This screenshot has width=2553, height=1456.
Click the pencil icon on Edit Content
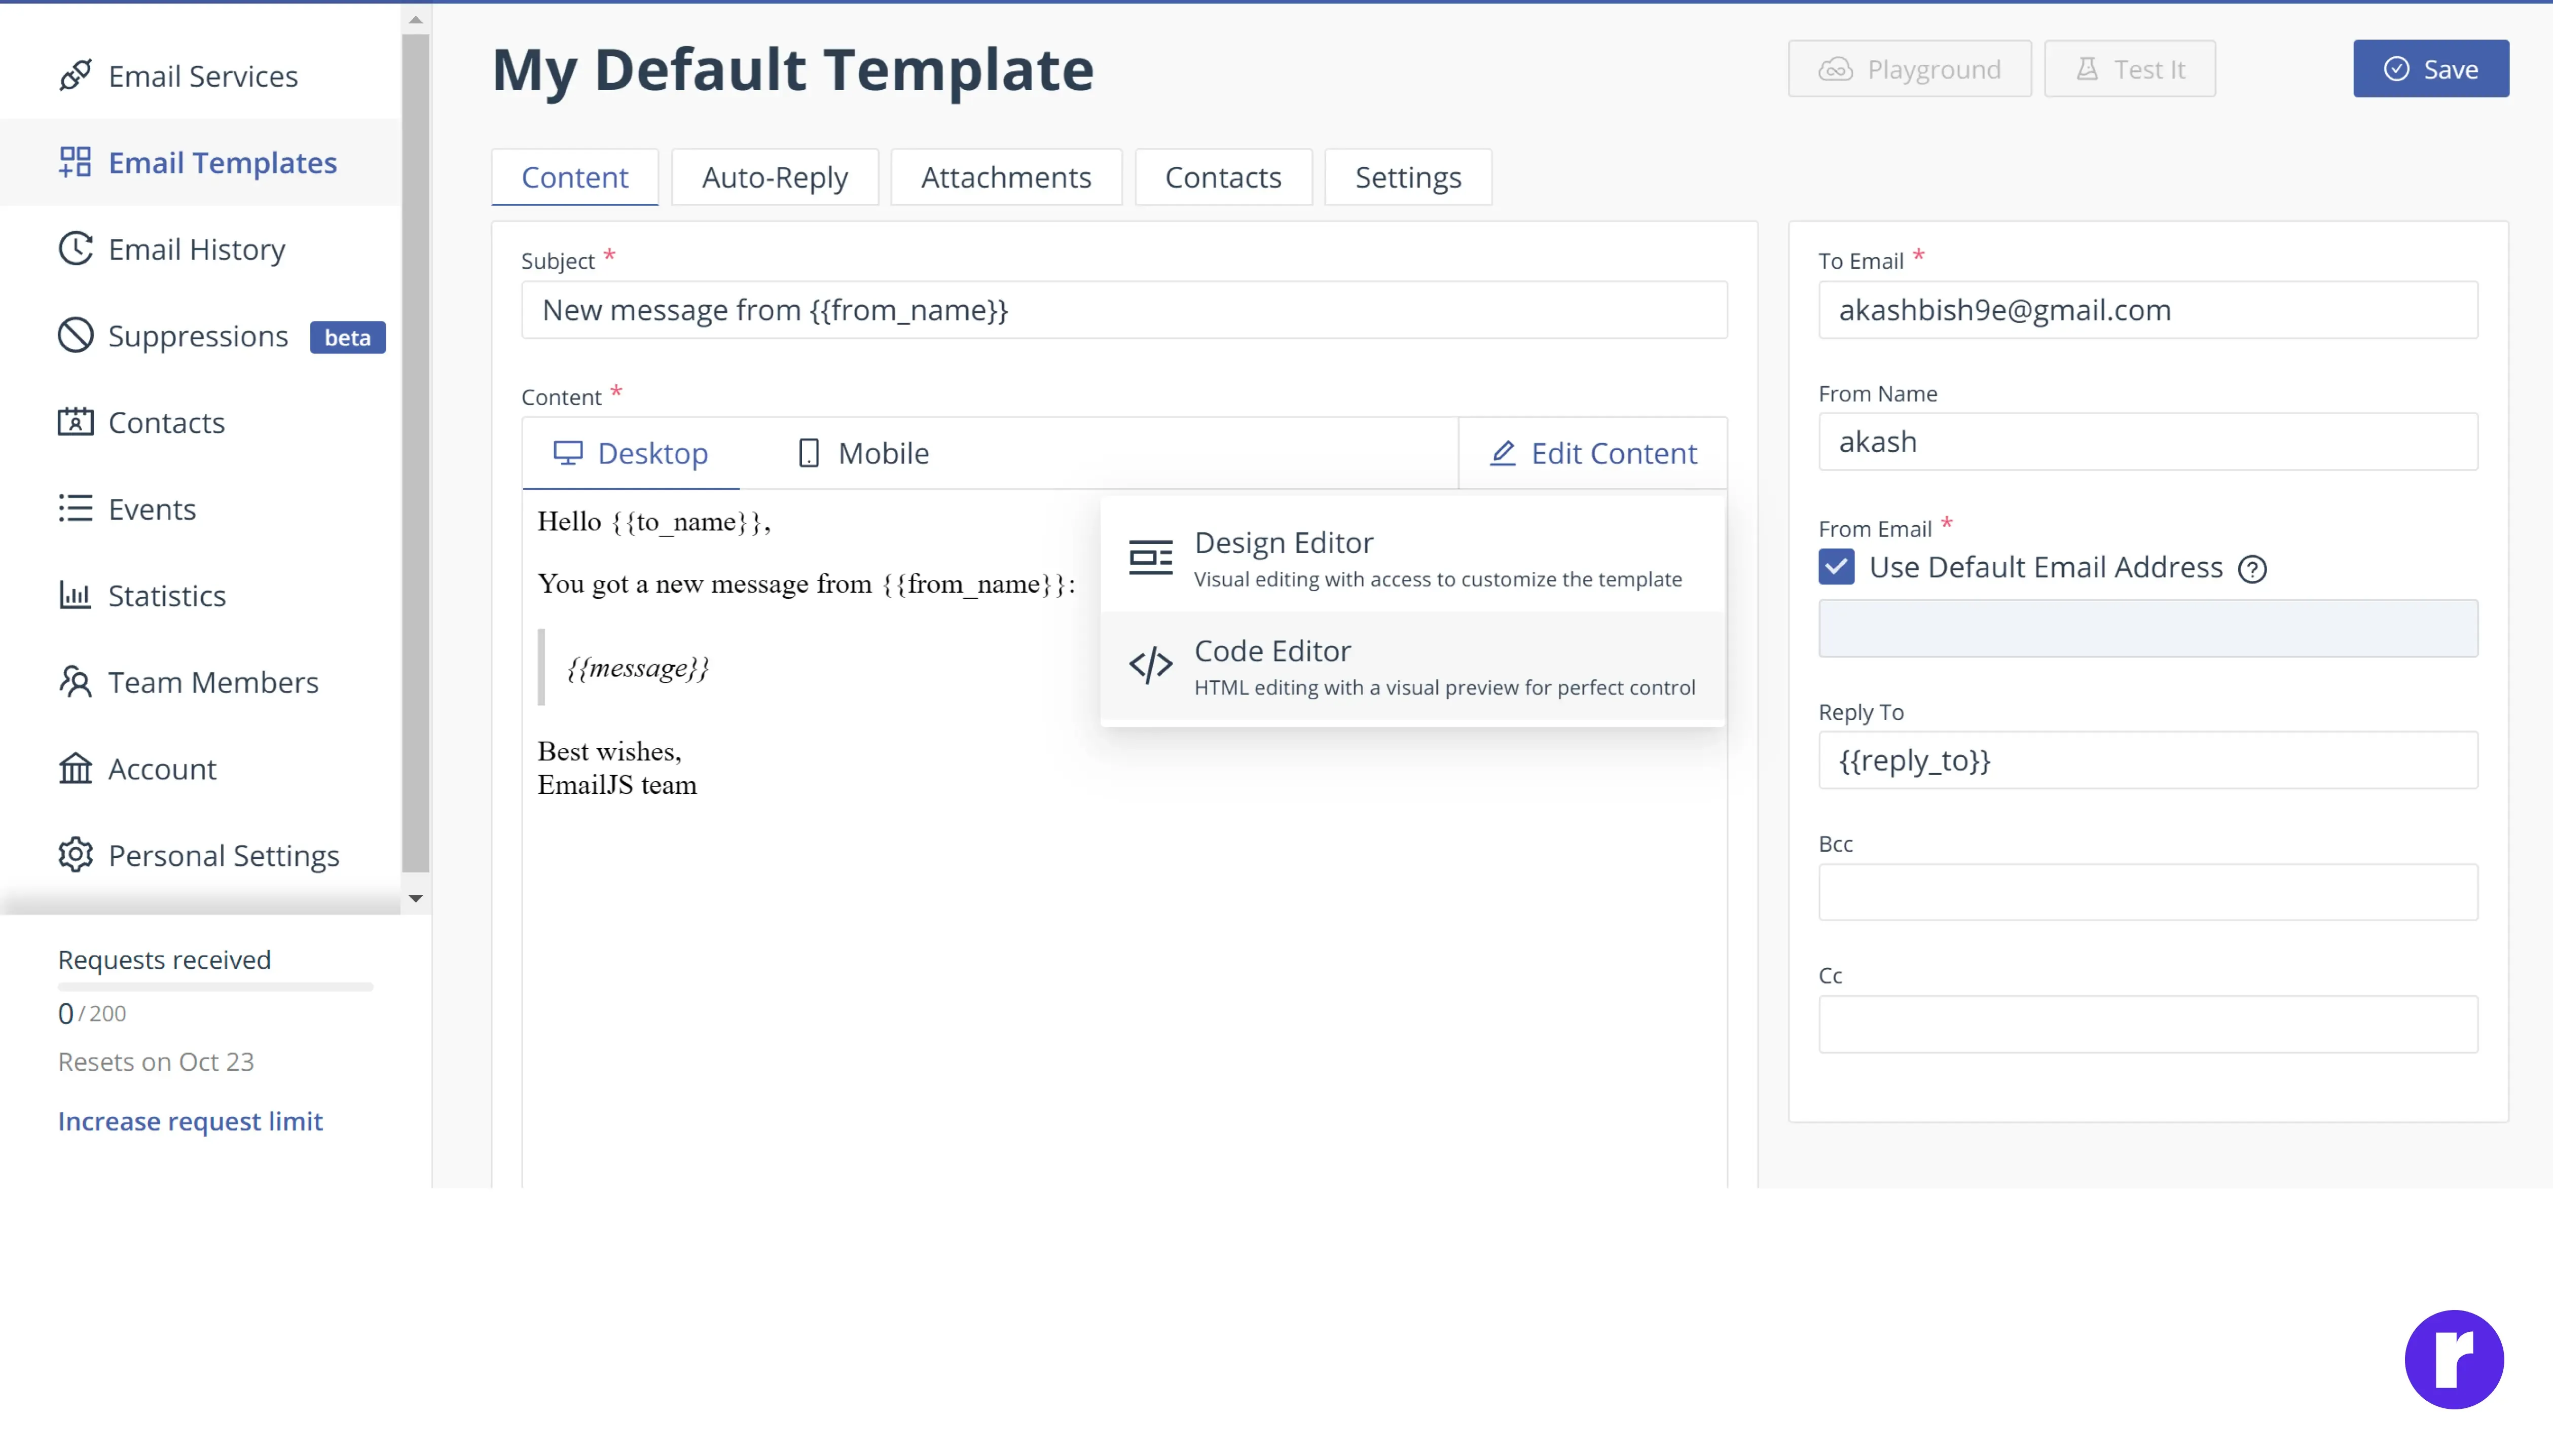click(1503, 453)
